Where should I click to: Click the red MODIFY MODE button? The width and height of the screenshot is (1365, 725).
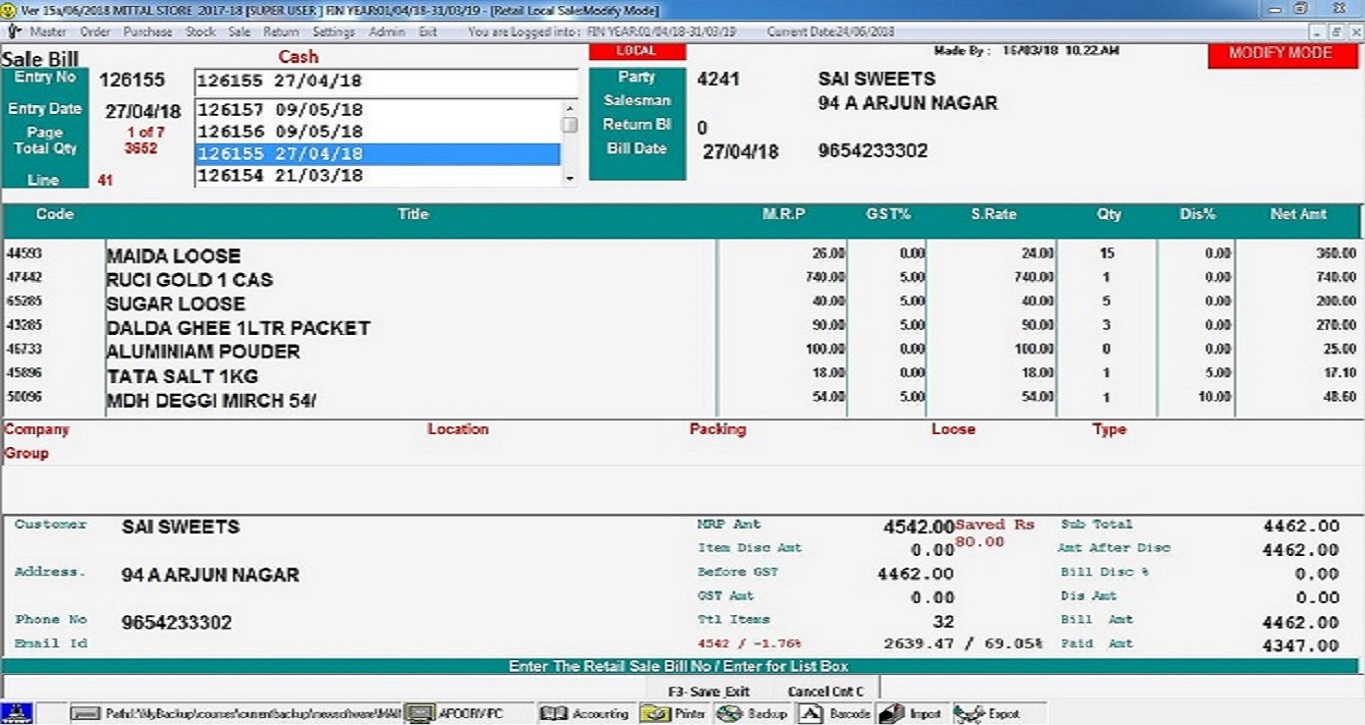(x=1280, y=54)
